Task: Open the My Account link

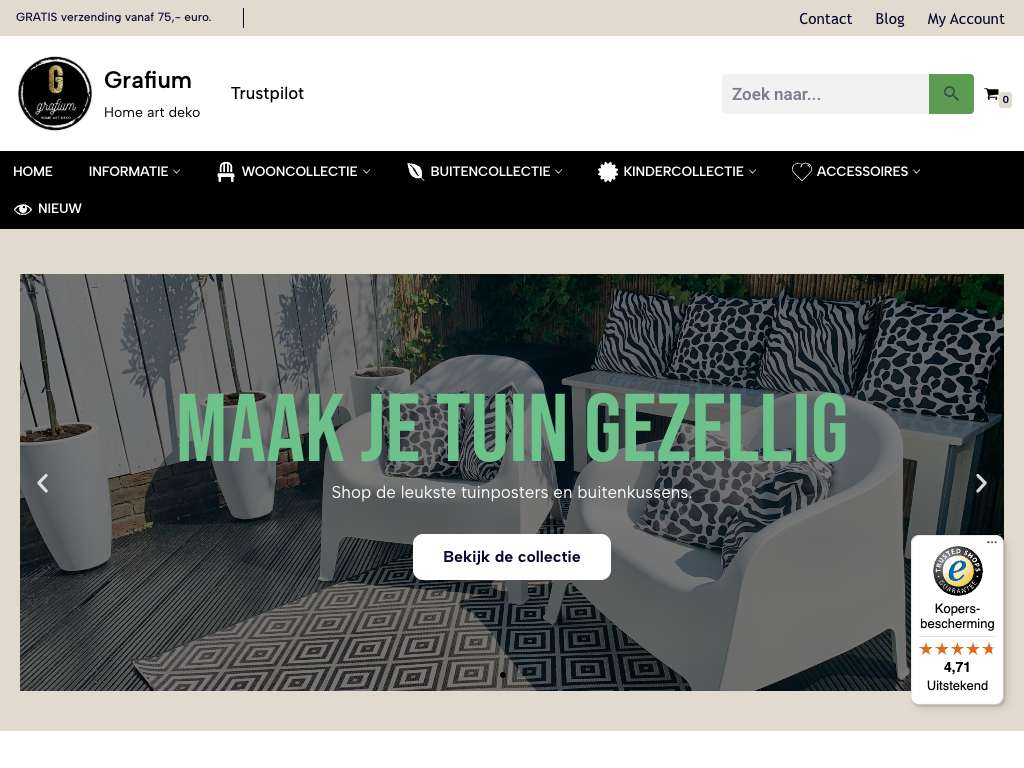Action: click(966, 19)
